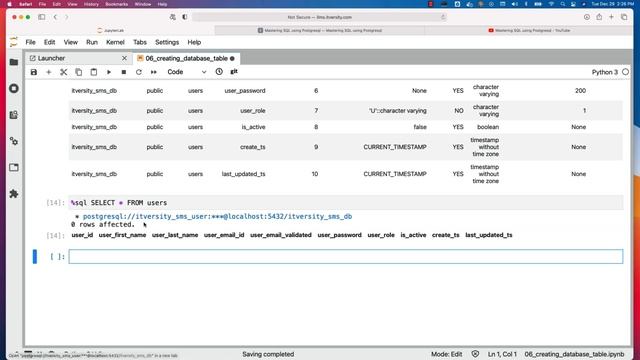Click Ln 1, Col 1 in status bar
Viewport: 640px width, 360px height.
(x=502, y=354)
